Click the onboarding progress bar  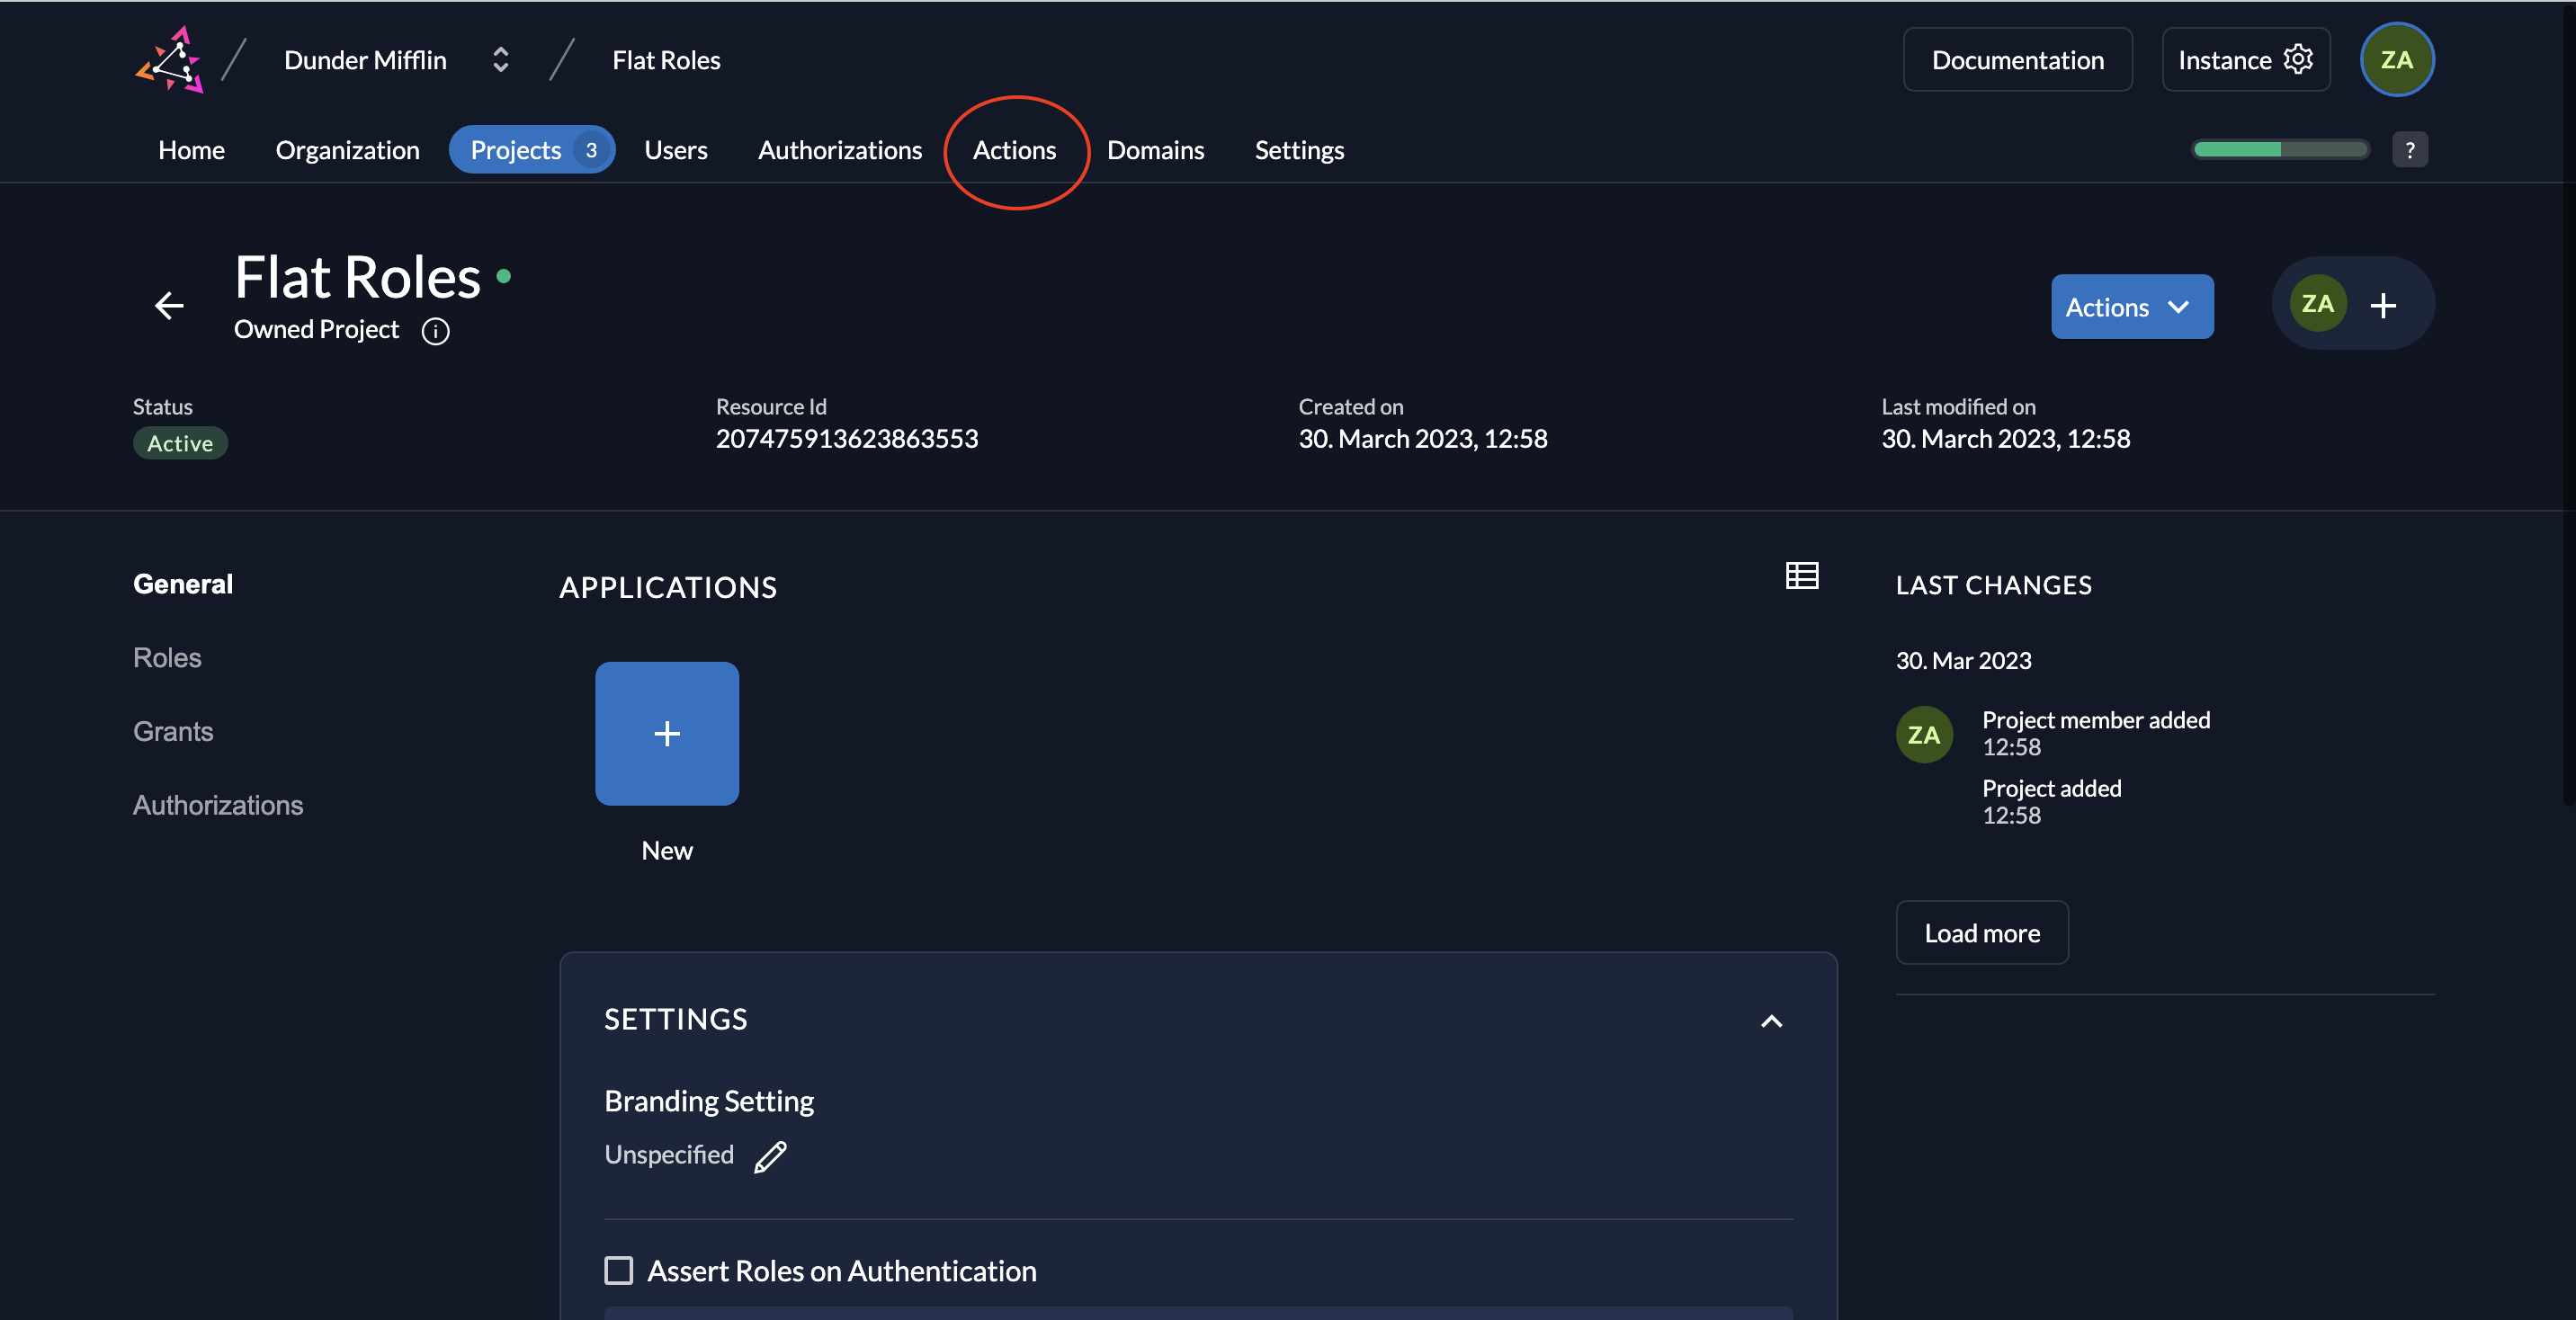point(2279,150)
